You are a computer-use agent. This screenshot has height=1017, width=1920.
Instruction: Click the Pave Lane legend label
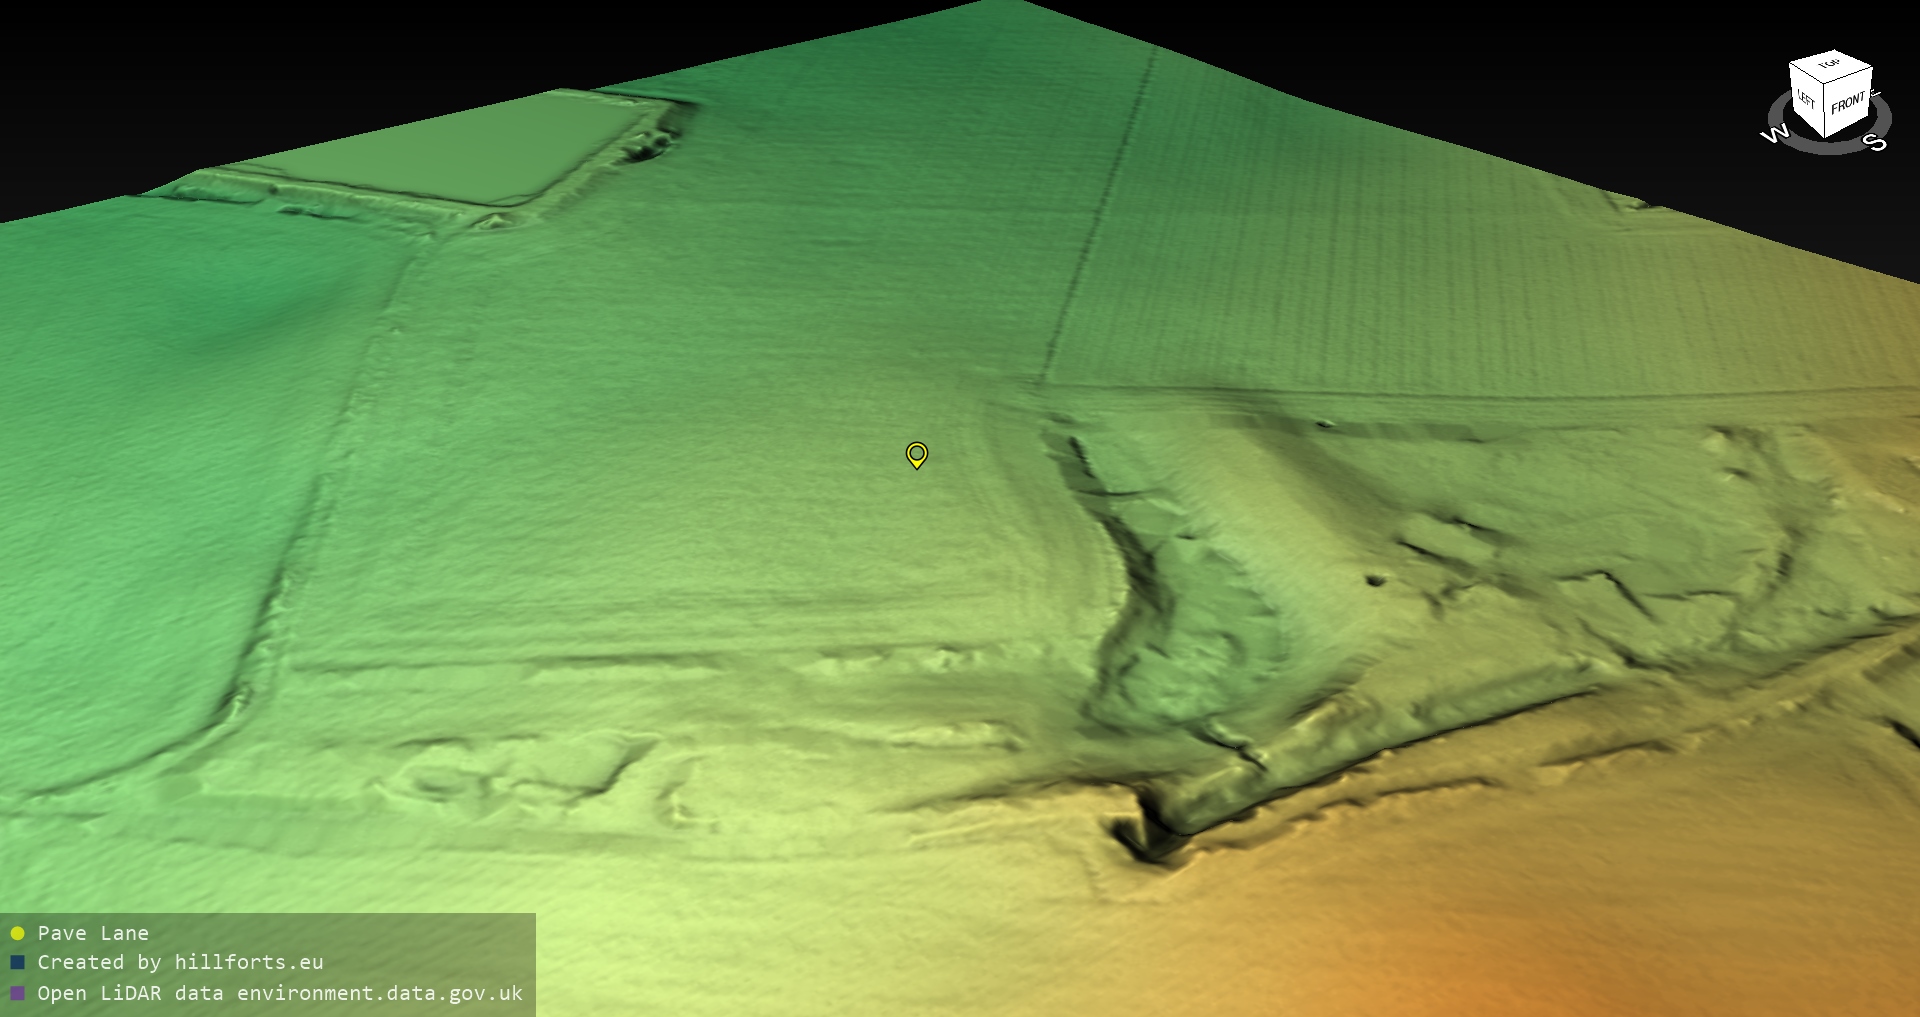point(93,933)
